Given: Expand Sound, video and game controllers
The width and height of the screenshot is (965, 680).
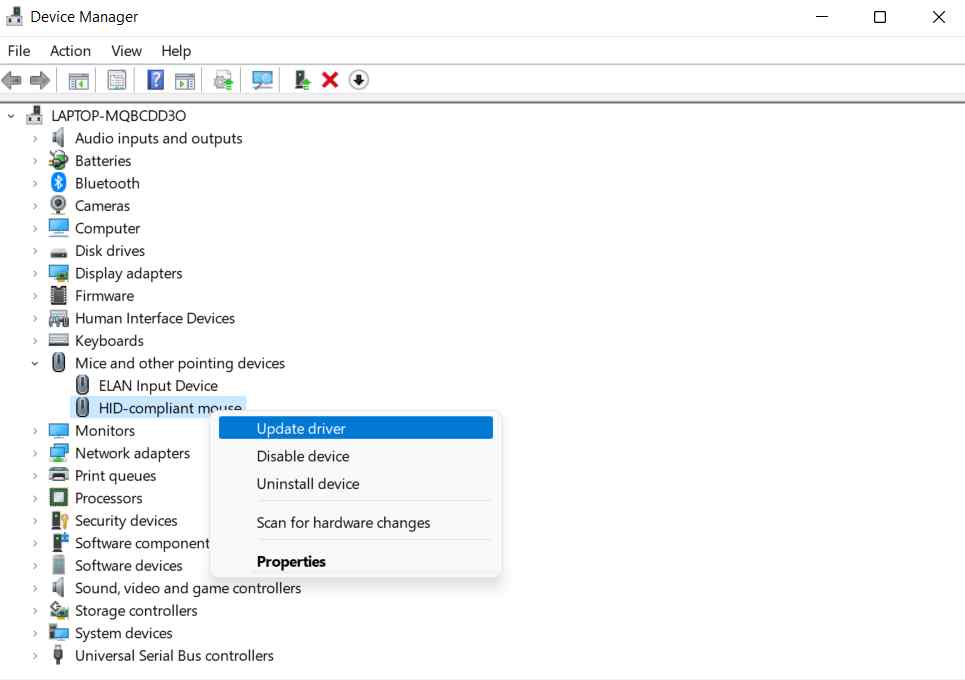Looking at the screenshot, I should click(35, 588).
